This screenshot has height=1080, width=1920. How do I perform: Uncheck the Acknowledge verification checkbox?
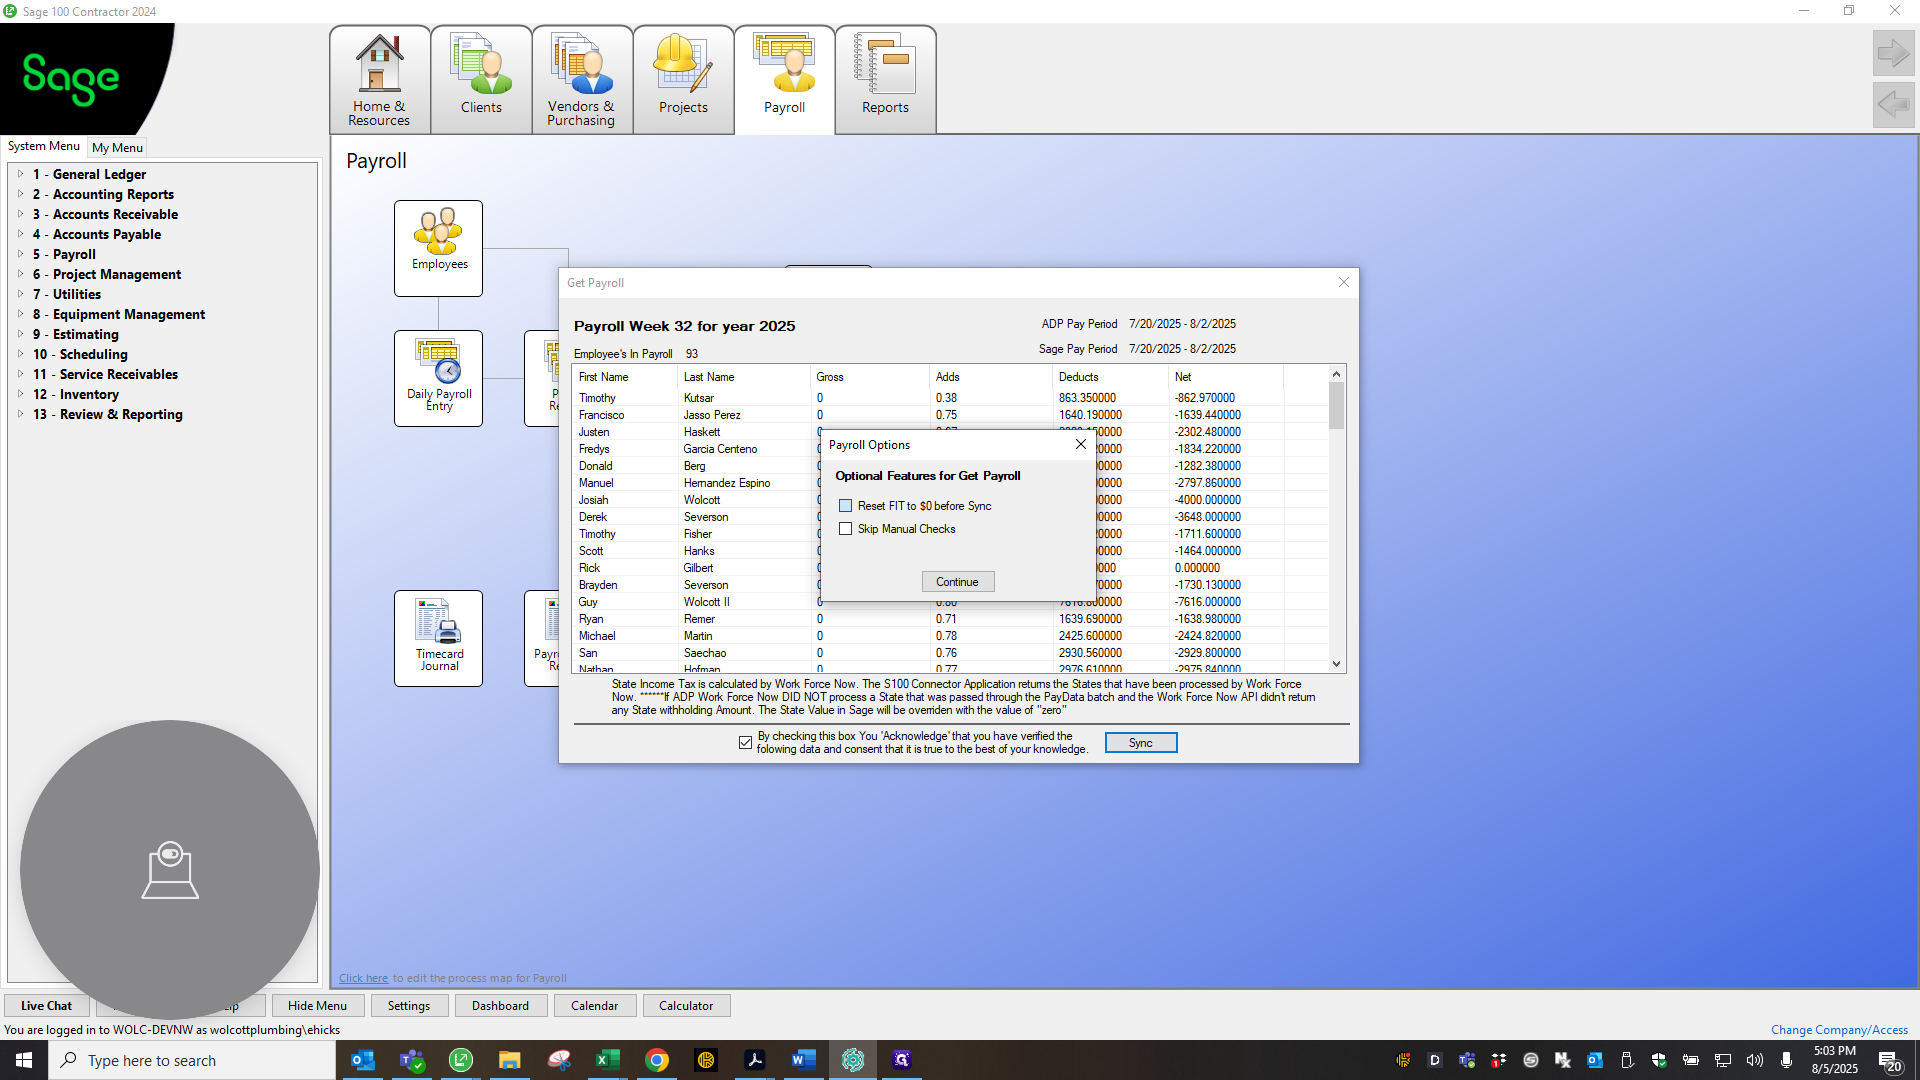point(745,742)
